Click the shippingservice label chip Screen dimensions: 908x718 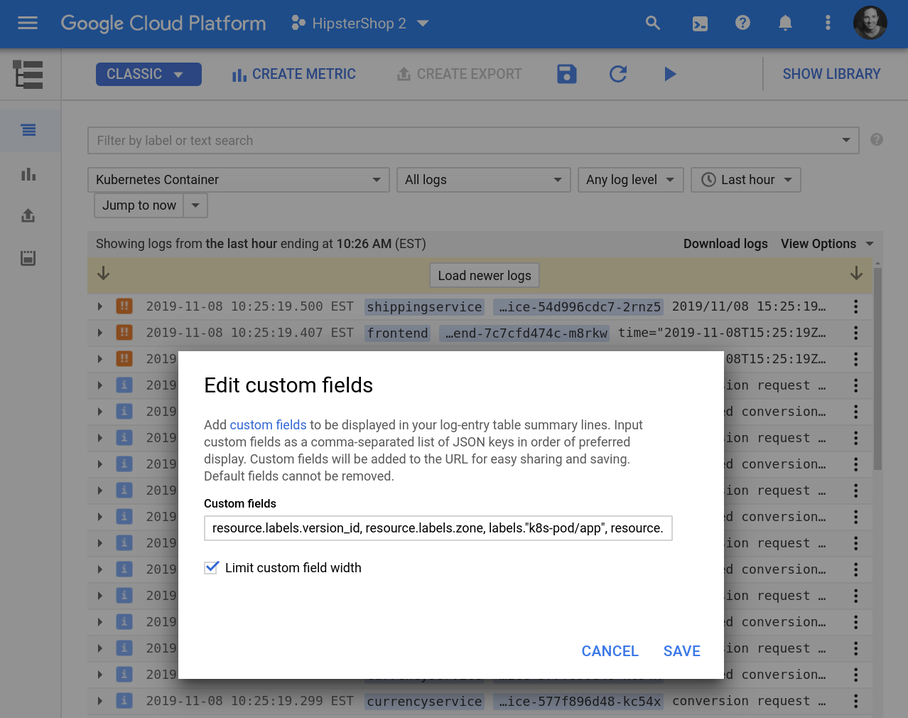(424, 307)
